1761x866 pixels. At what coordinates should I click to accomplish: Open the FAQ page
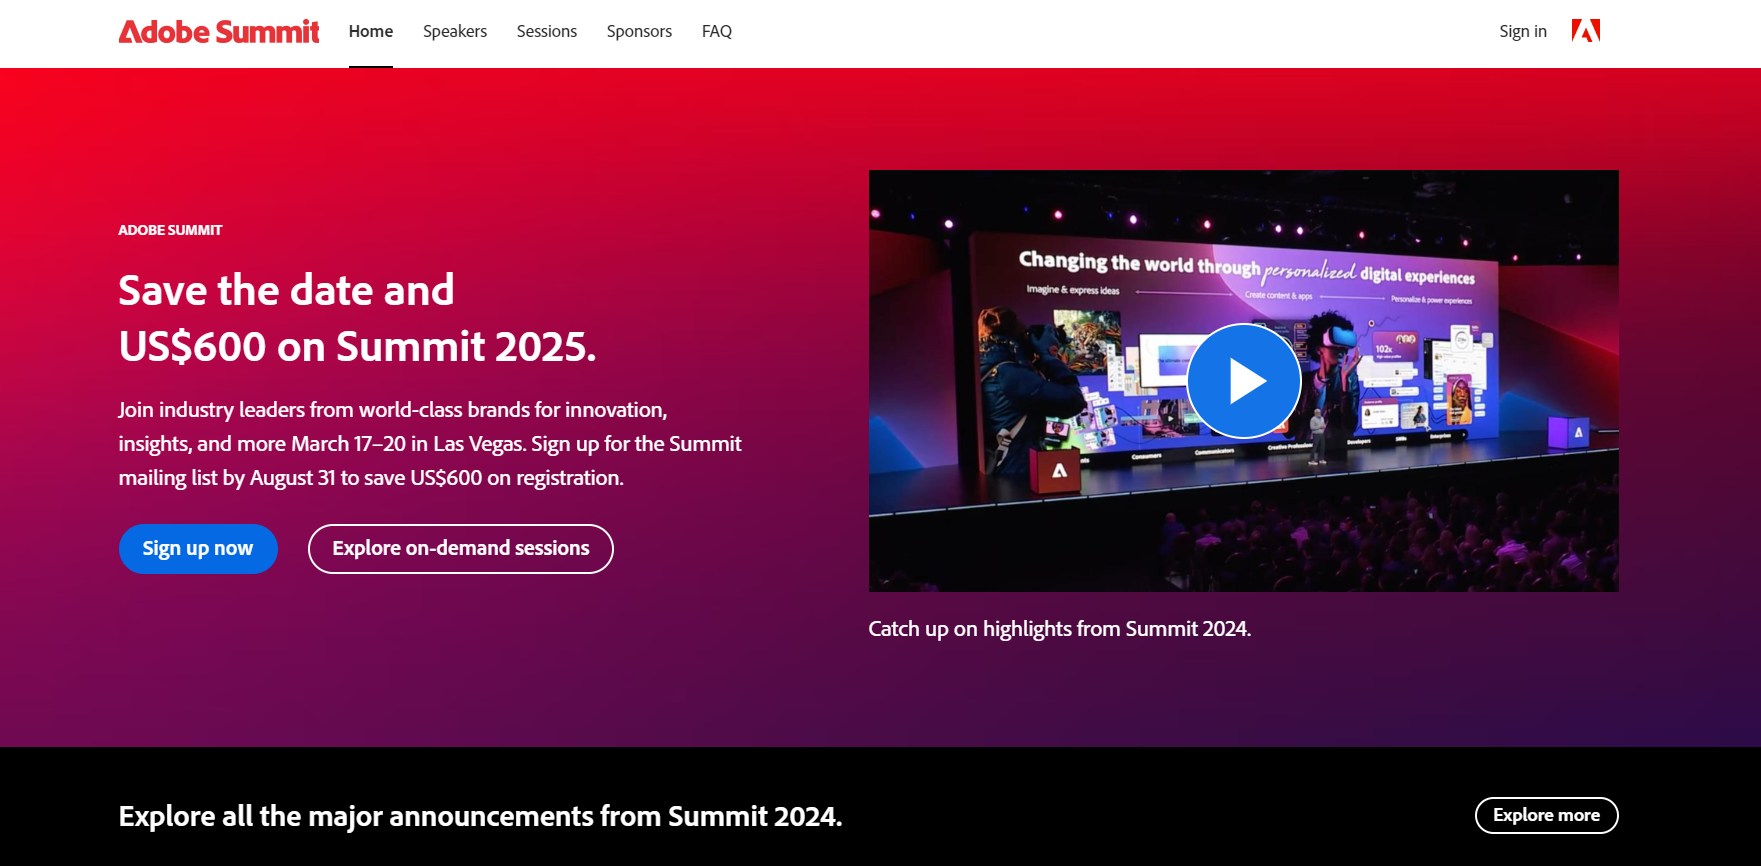717,32
